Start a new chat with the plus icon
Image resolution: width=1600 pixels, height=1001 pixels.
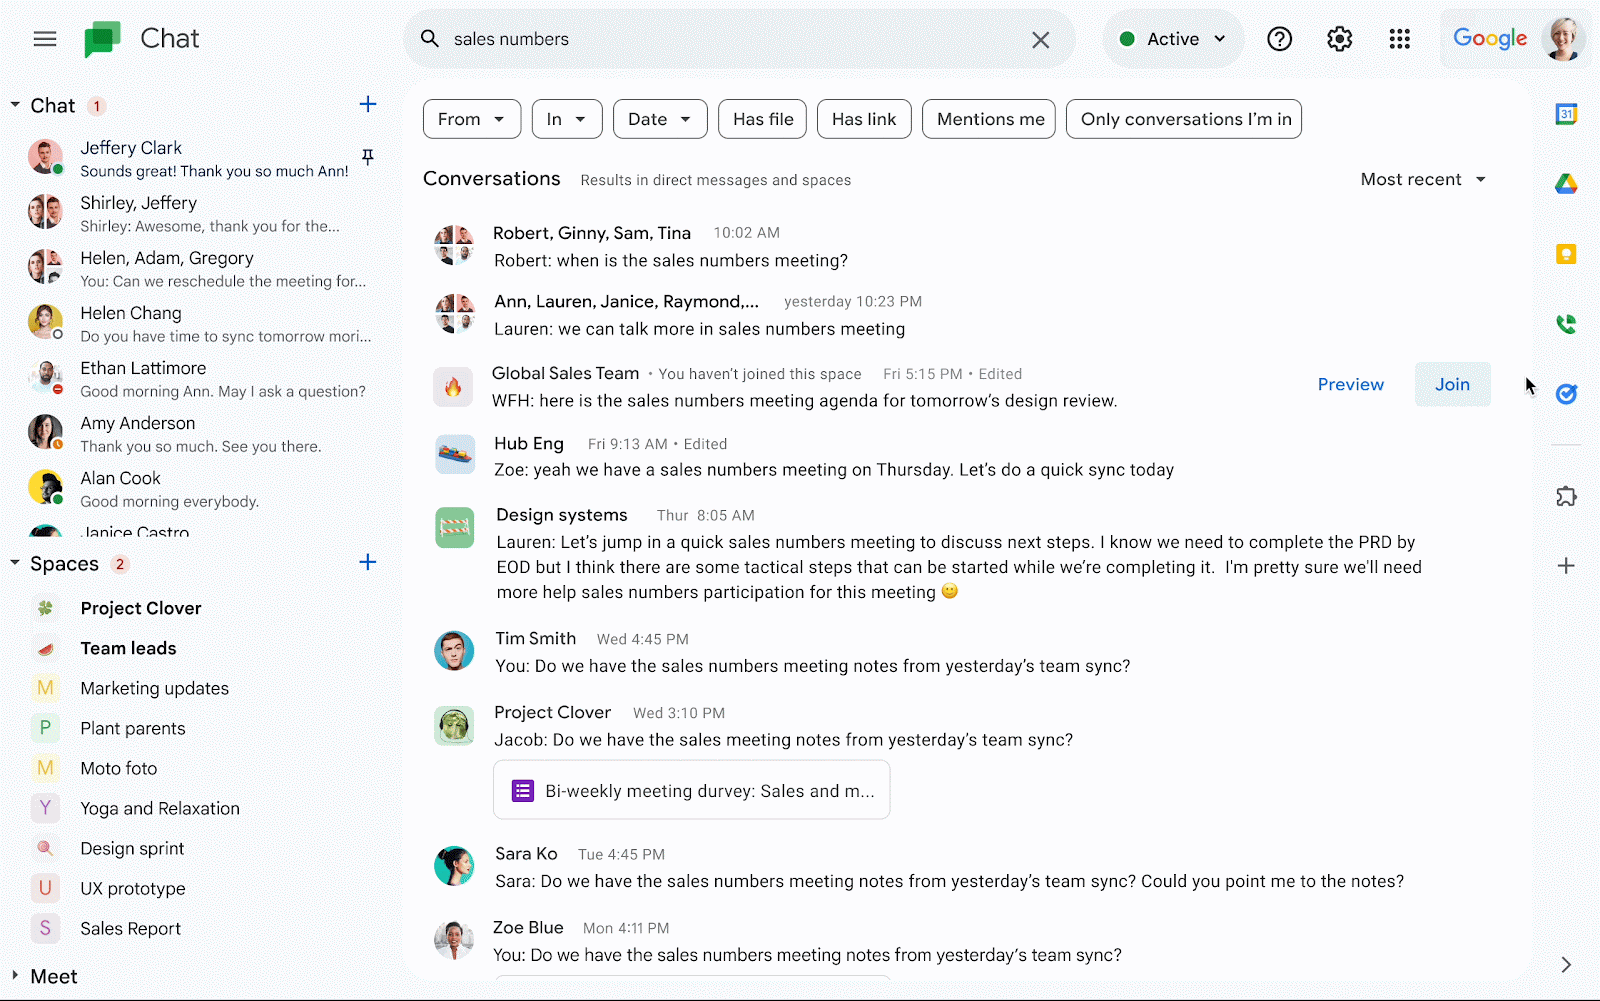[x=368, y=104]
